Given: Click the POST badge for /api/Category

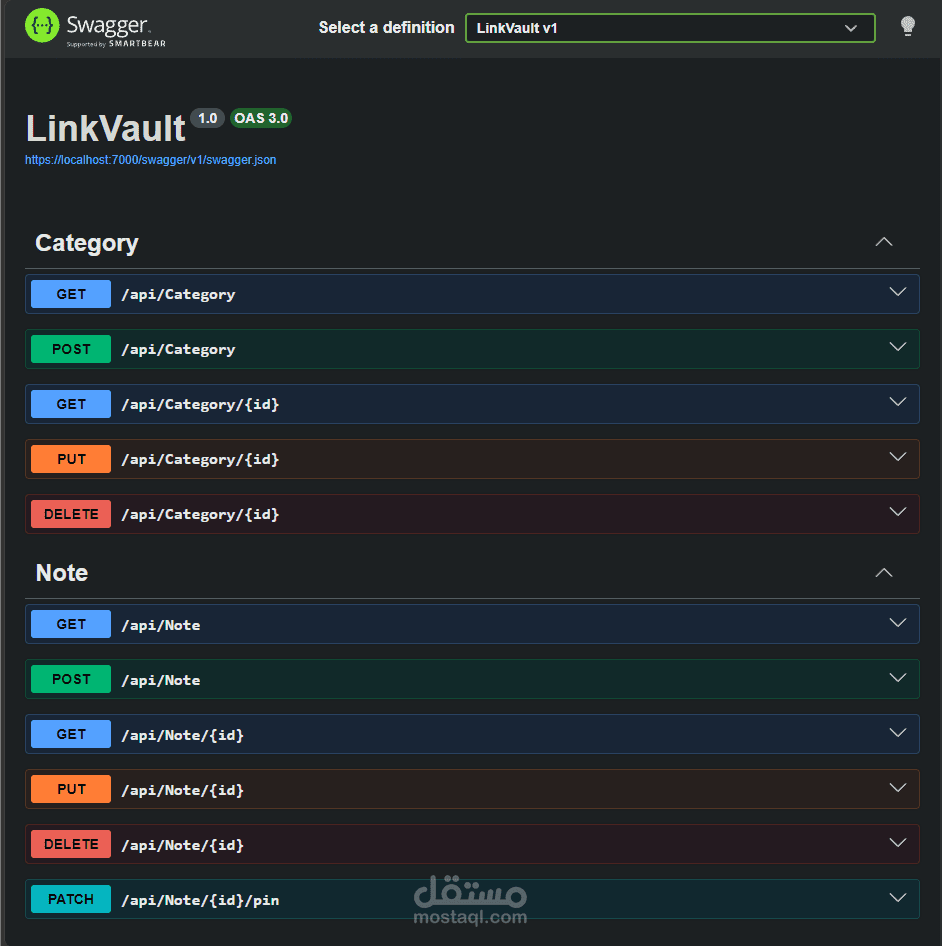Looking at the screenshot, I should (x=71, y=349).
